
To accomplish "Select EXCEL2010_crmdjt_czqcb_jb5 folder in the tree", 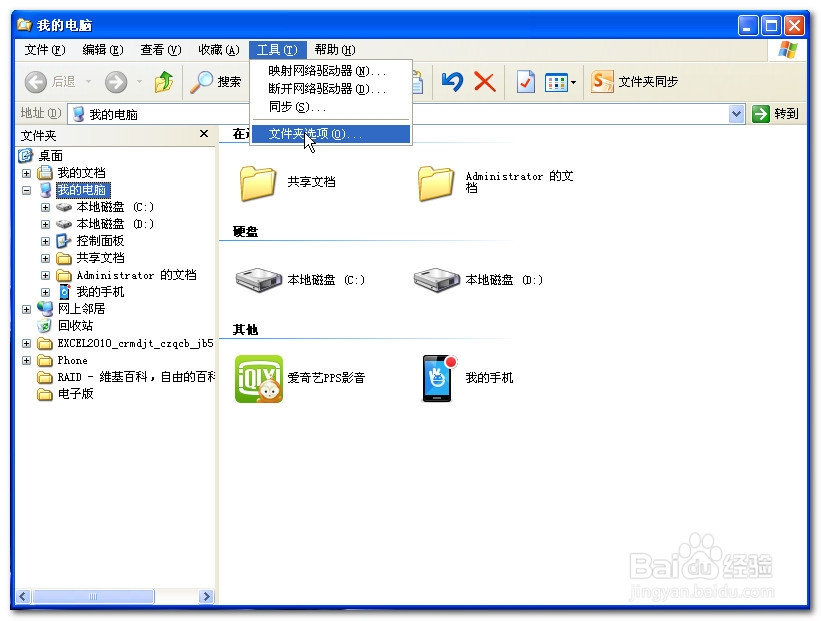I will 135,343.
